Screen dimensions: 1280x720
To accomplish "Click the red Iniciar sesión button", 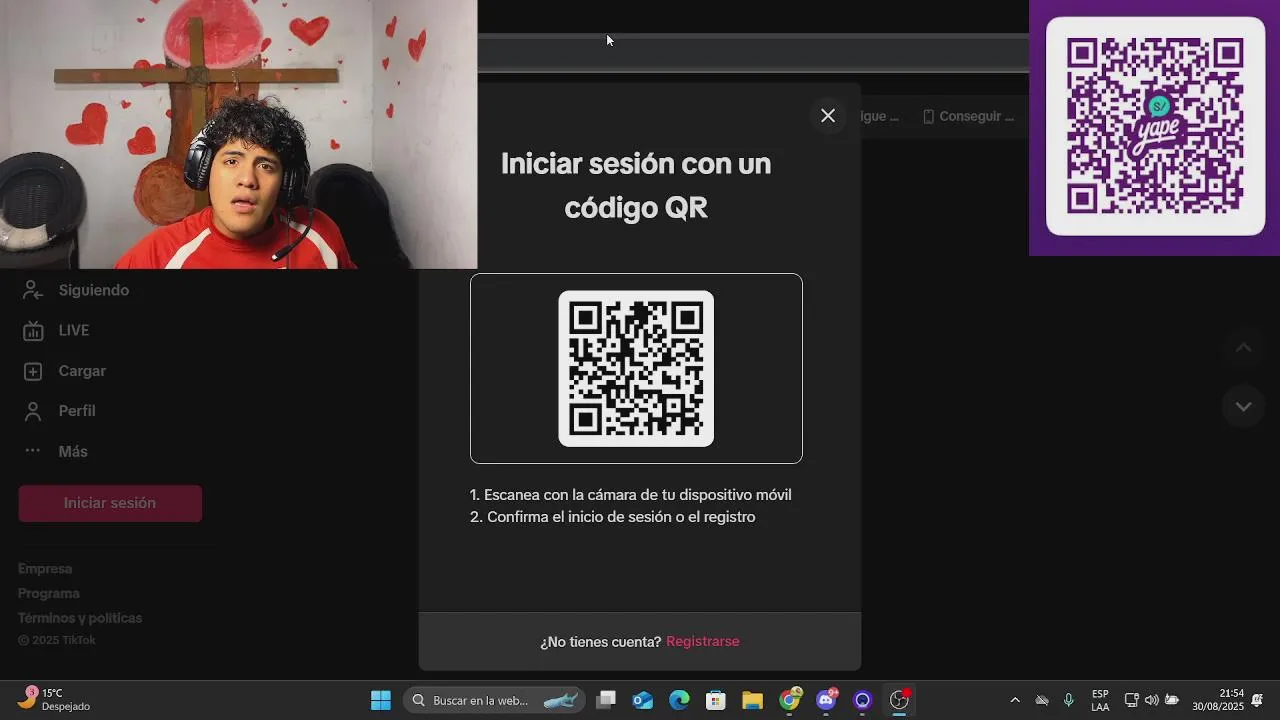I will [x=110, y=503].
